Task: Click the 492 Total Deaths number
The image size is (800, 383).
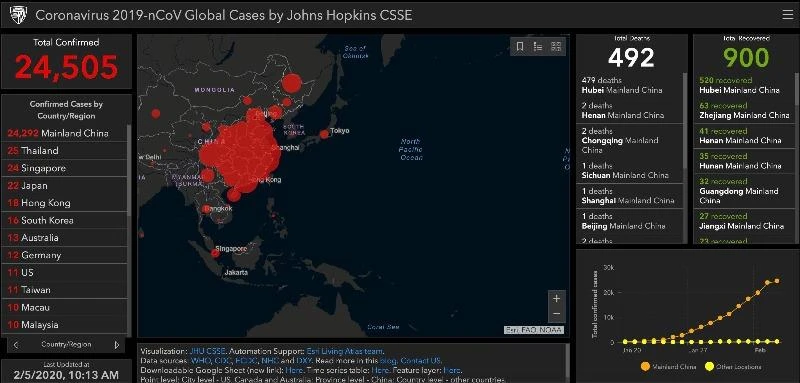Action: pos(631,58)
